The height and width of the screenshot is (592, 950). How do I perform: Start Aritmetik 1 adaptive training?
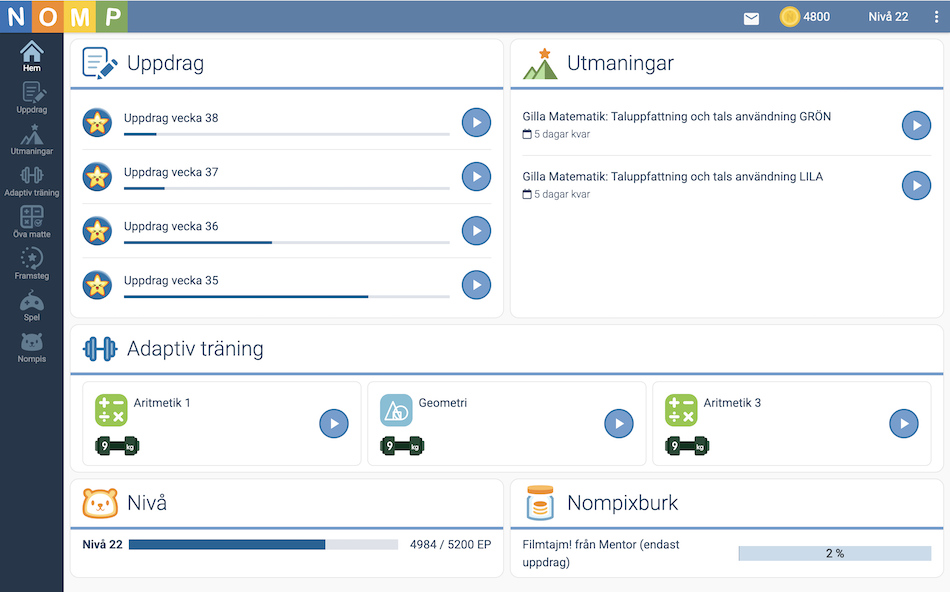pos(334,424)
